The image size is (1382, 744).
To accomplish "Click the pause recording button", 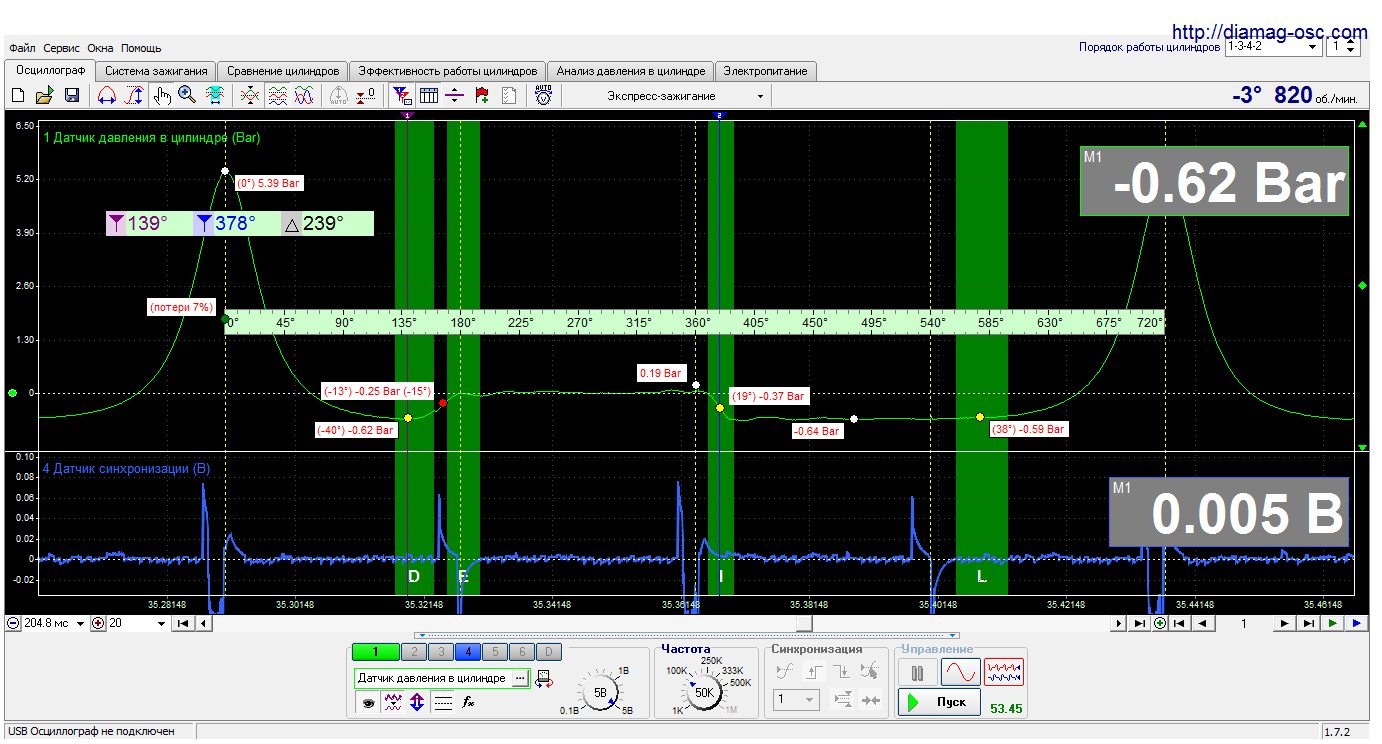I will tap(917, 672).
